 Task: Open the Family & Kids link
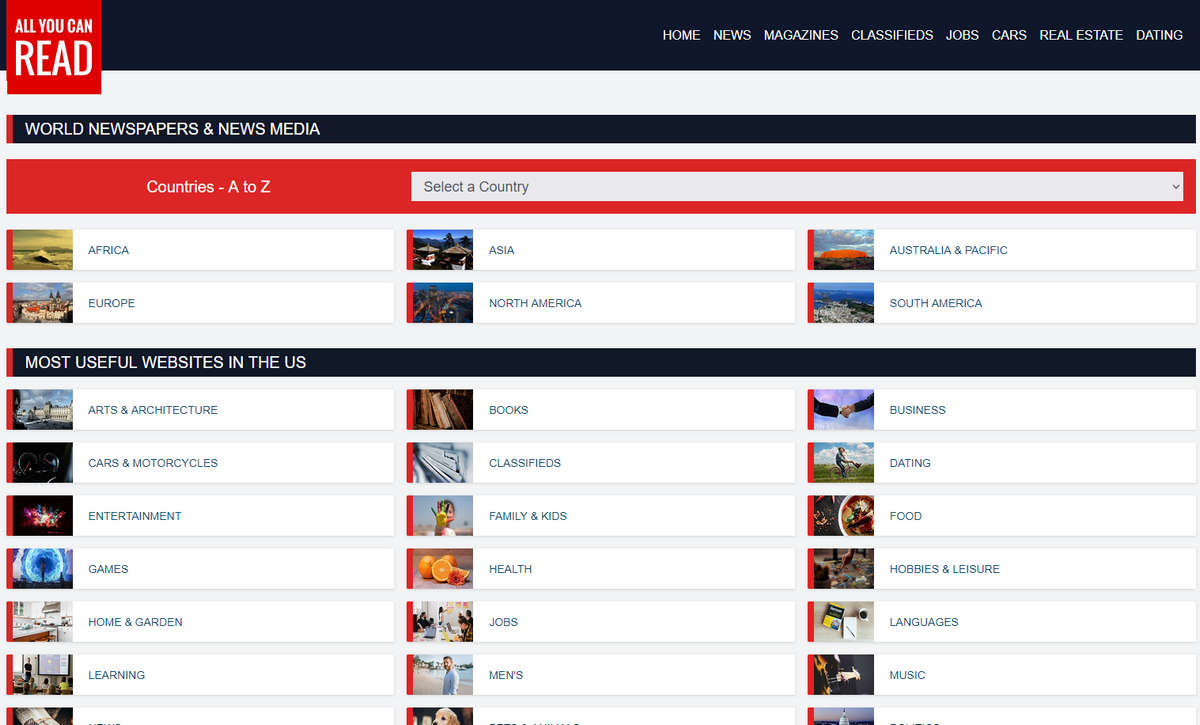(528, 516)
